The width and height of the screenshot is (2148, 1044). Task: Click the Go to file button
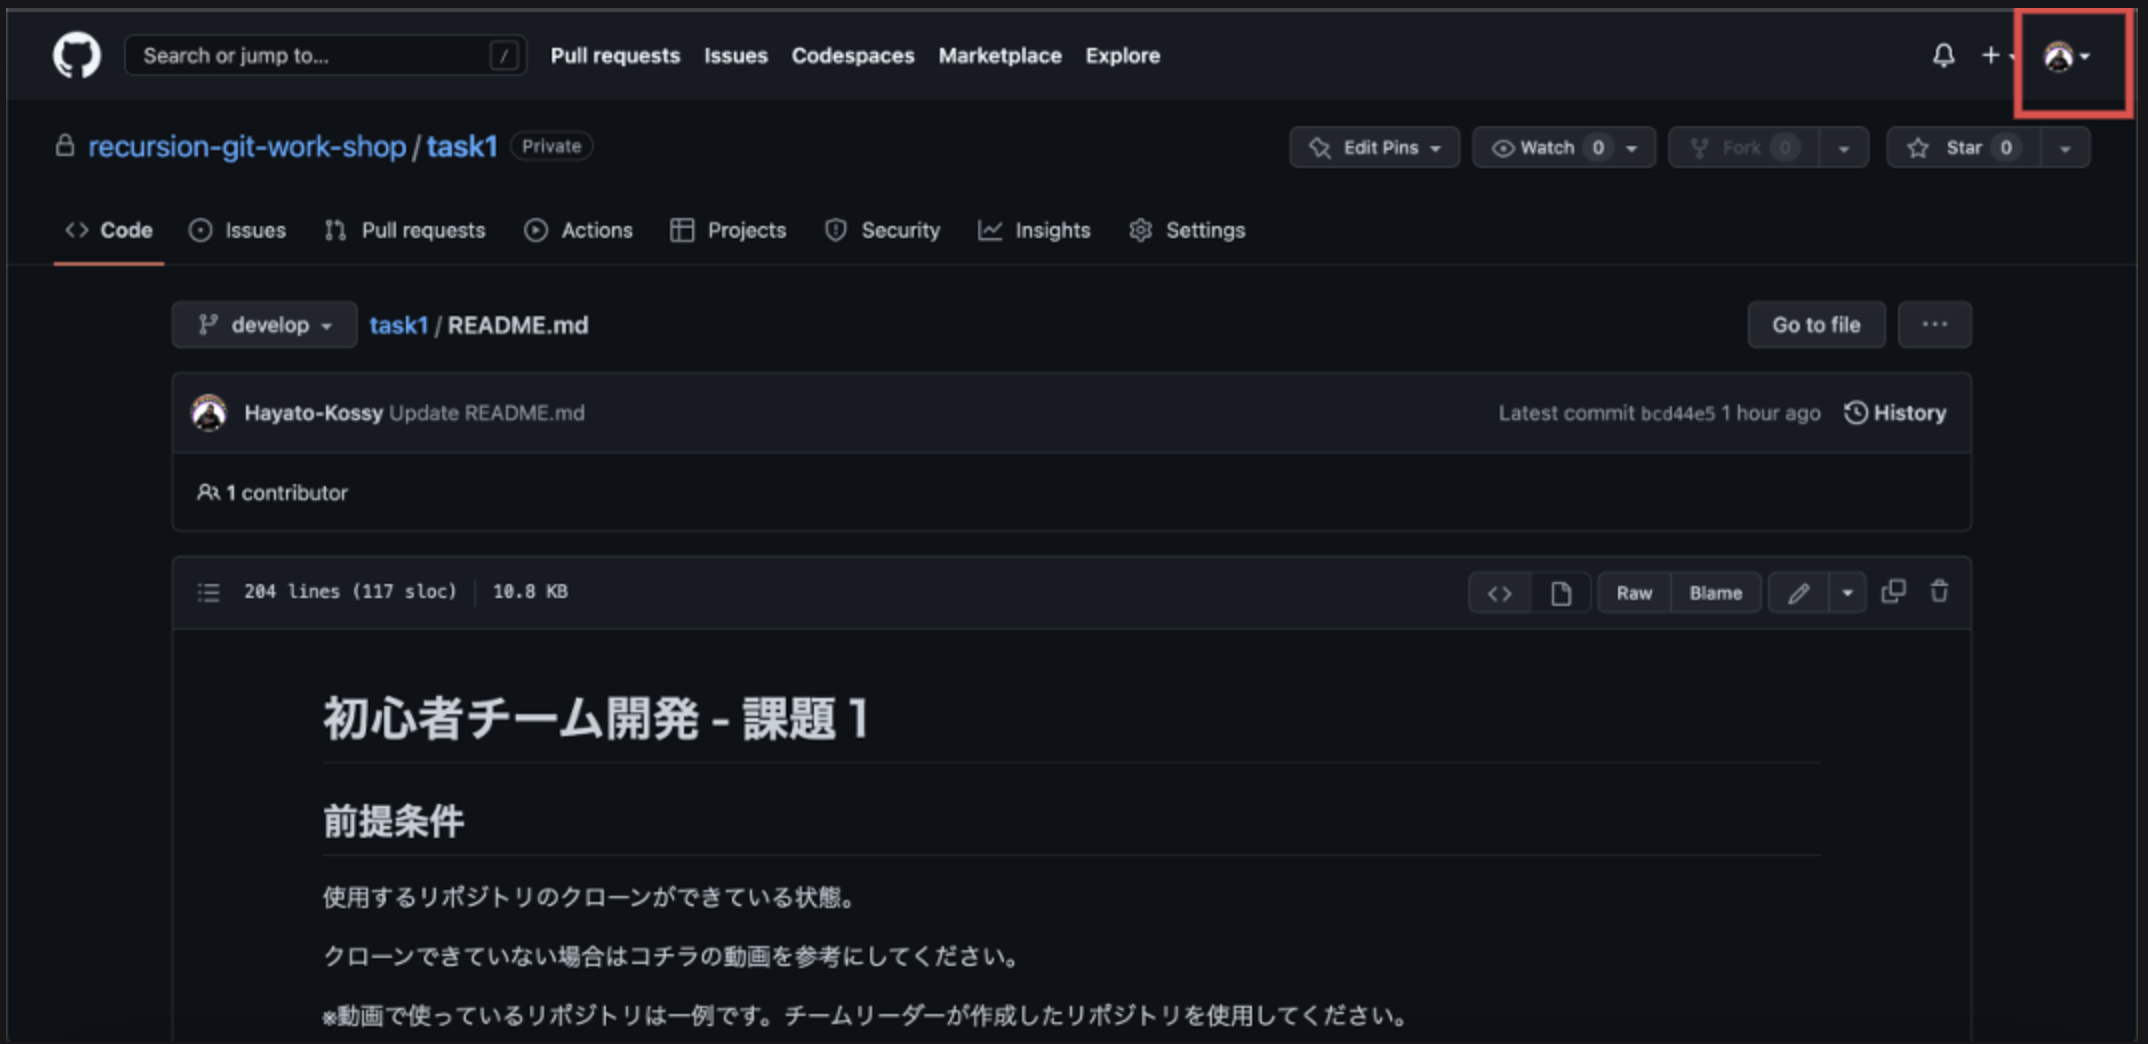(1815, 324)
